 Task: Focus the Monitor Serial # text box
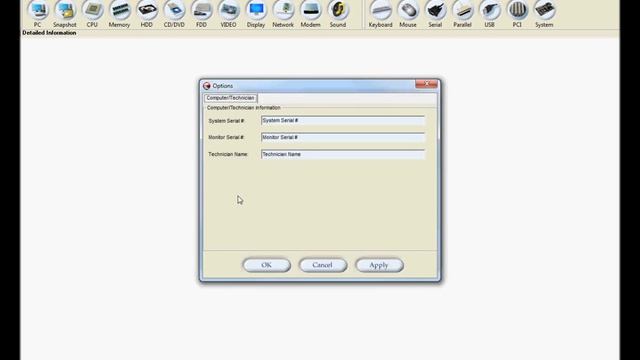click(x=343, y=137)
